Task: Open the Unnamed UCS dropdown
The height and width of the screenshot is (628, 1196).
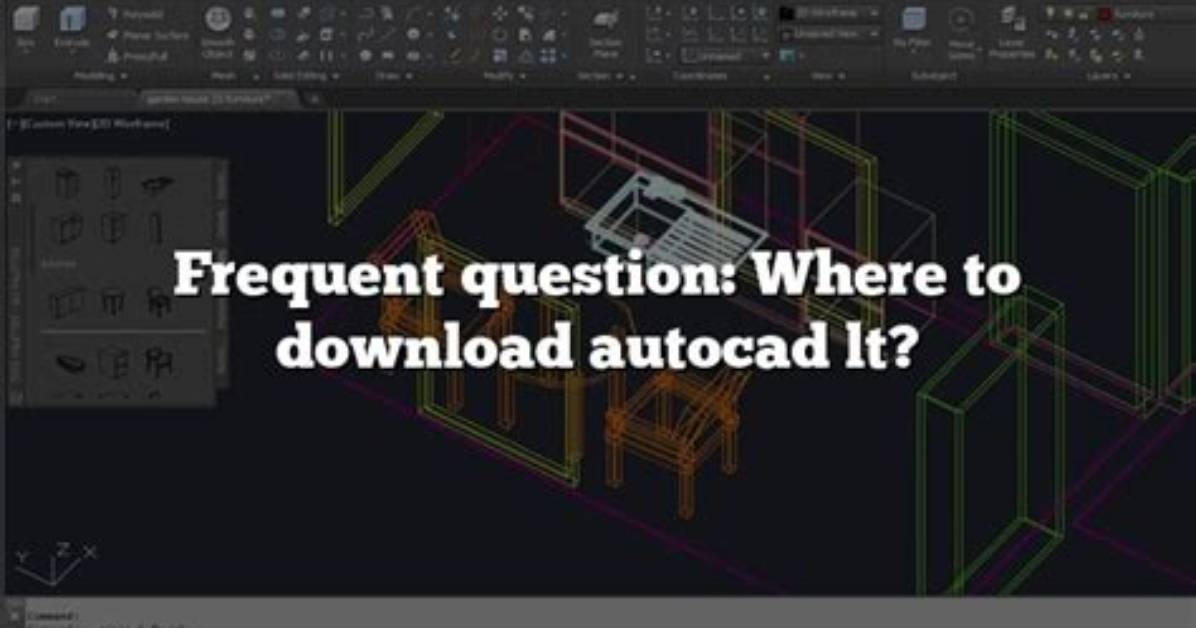Action: click(x=726, y=56)
